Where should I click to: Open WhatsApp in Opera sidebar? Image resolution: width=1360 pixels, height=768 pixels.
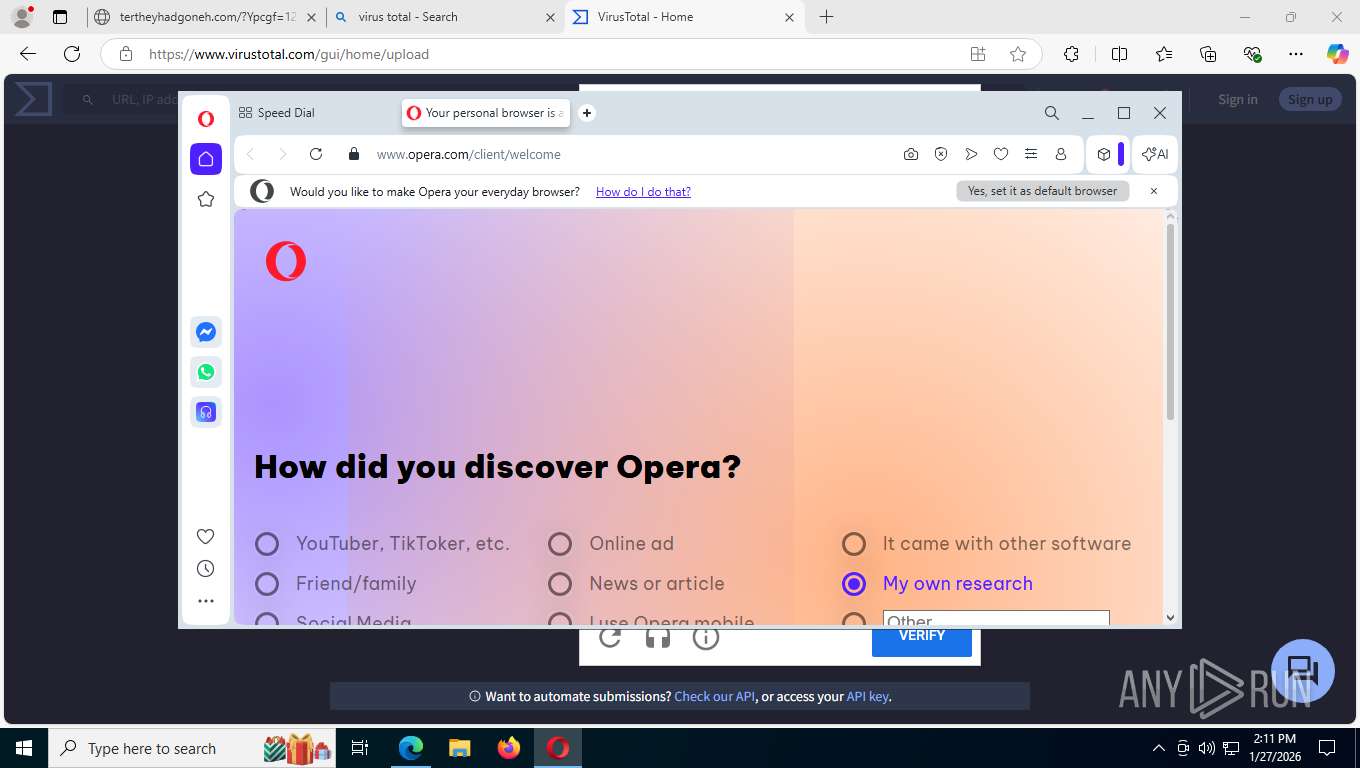point(206,372)
